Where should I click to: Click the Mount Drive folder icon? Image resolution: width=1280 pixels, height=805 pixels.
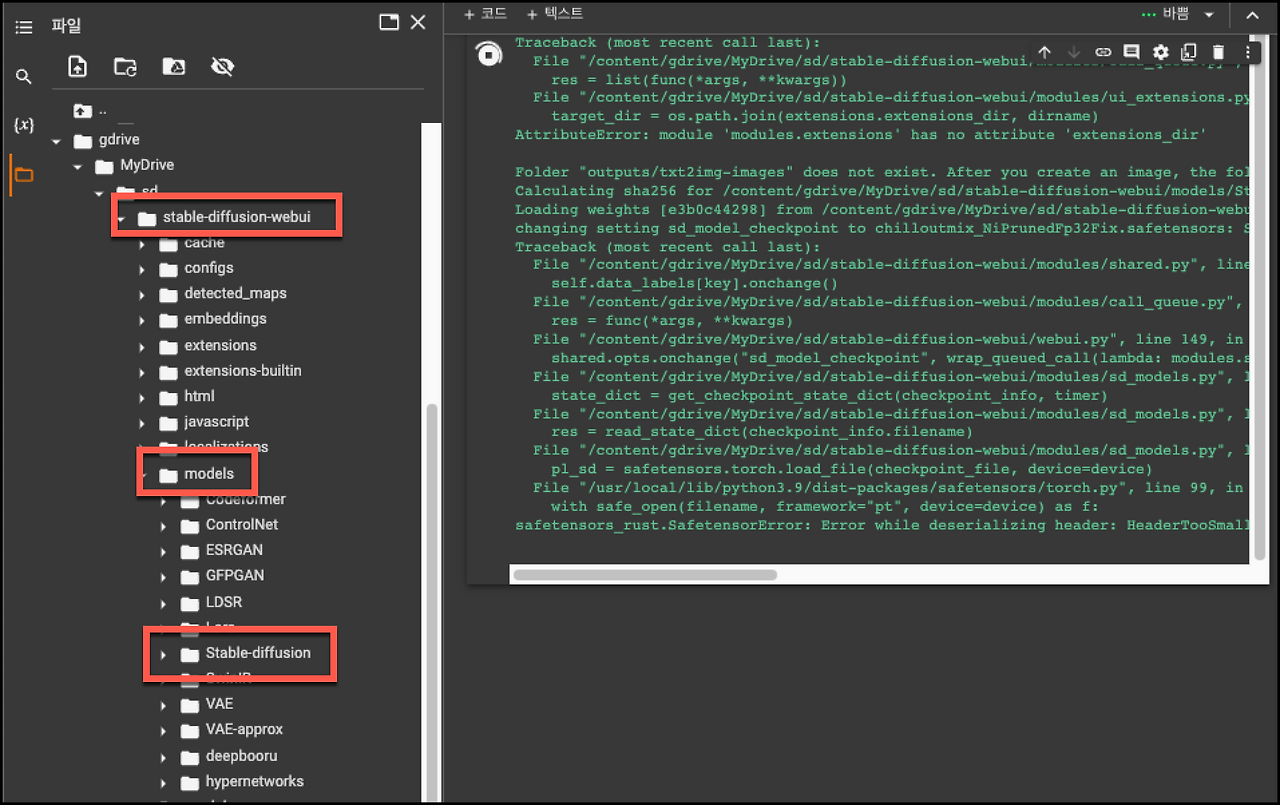coord(173,67)
